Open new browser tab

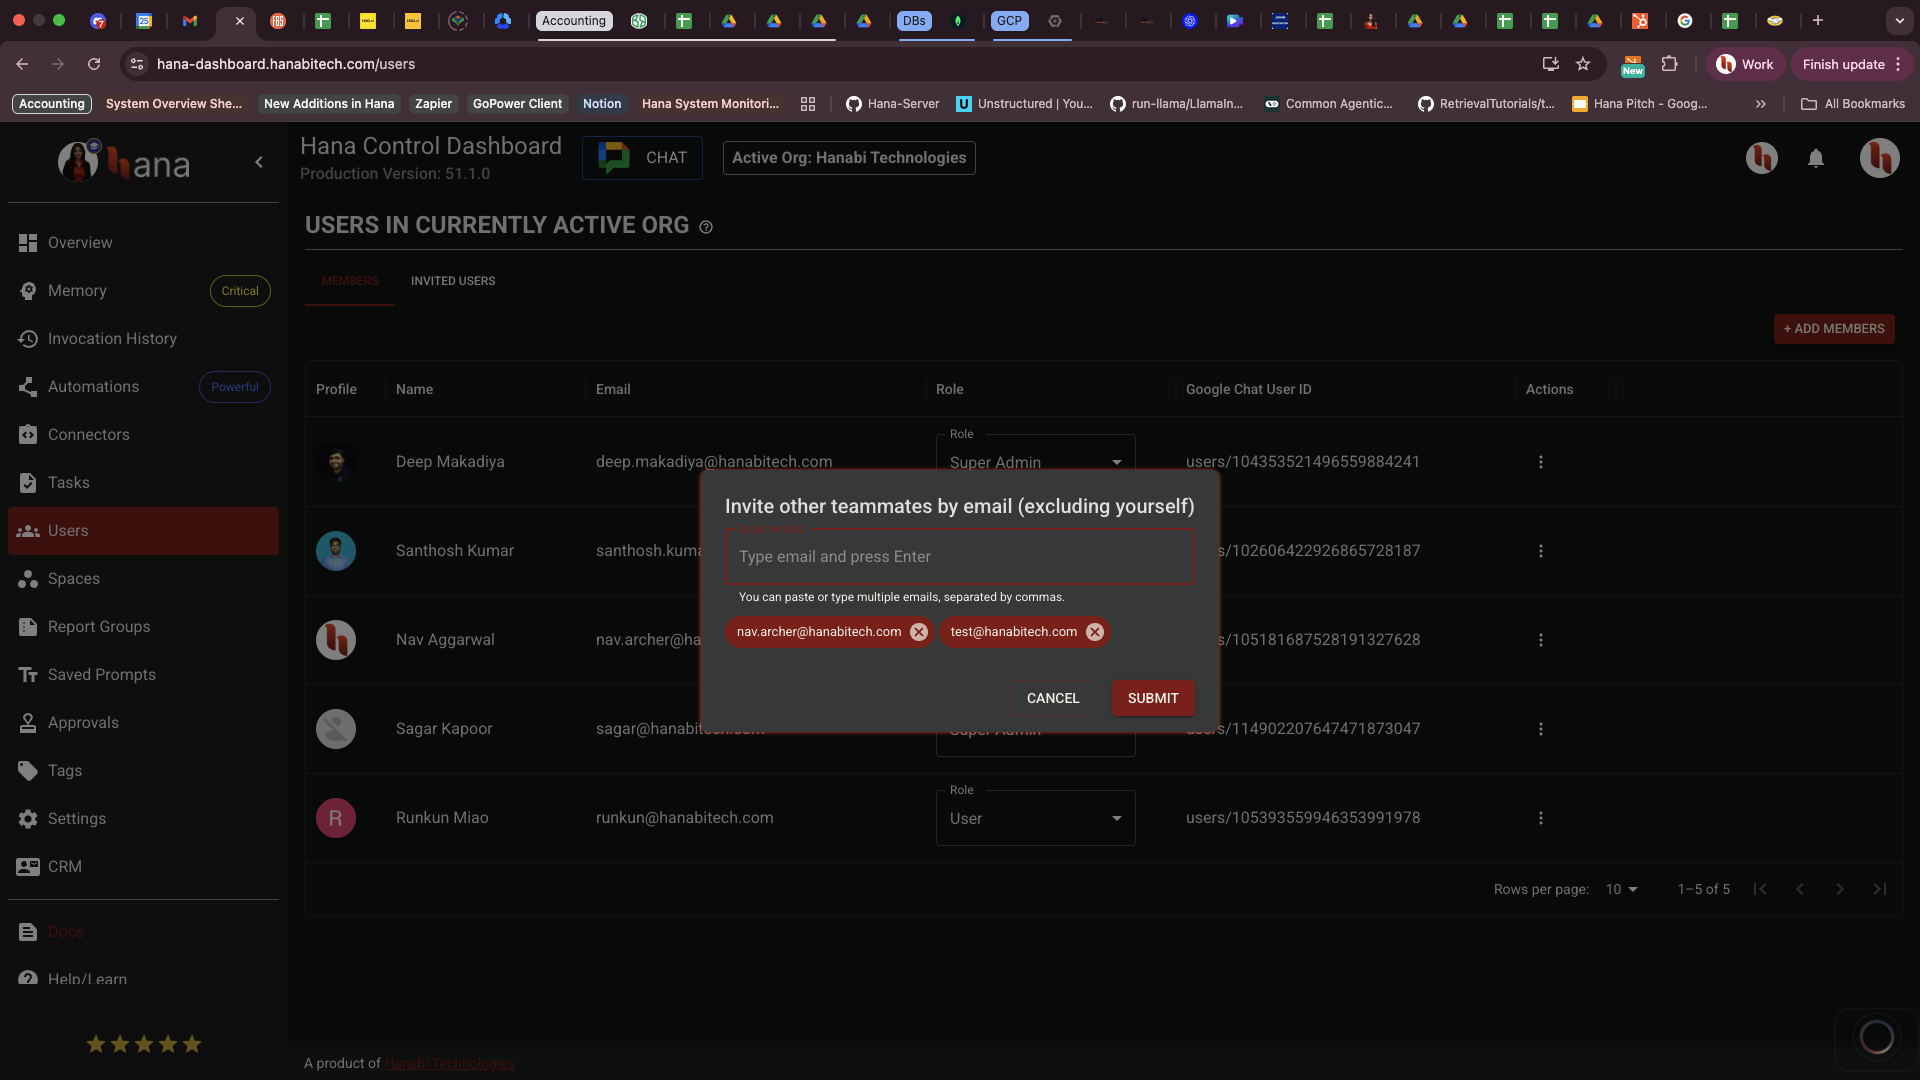coord(1818,20)
